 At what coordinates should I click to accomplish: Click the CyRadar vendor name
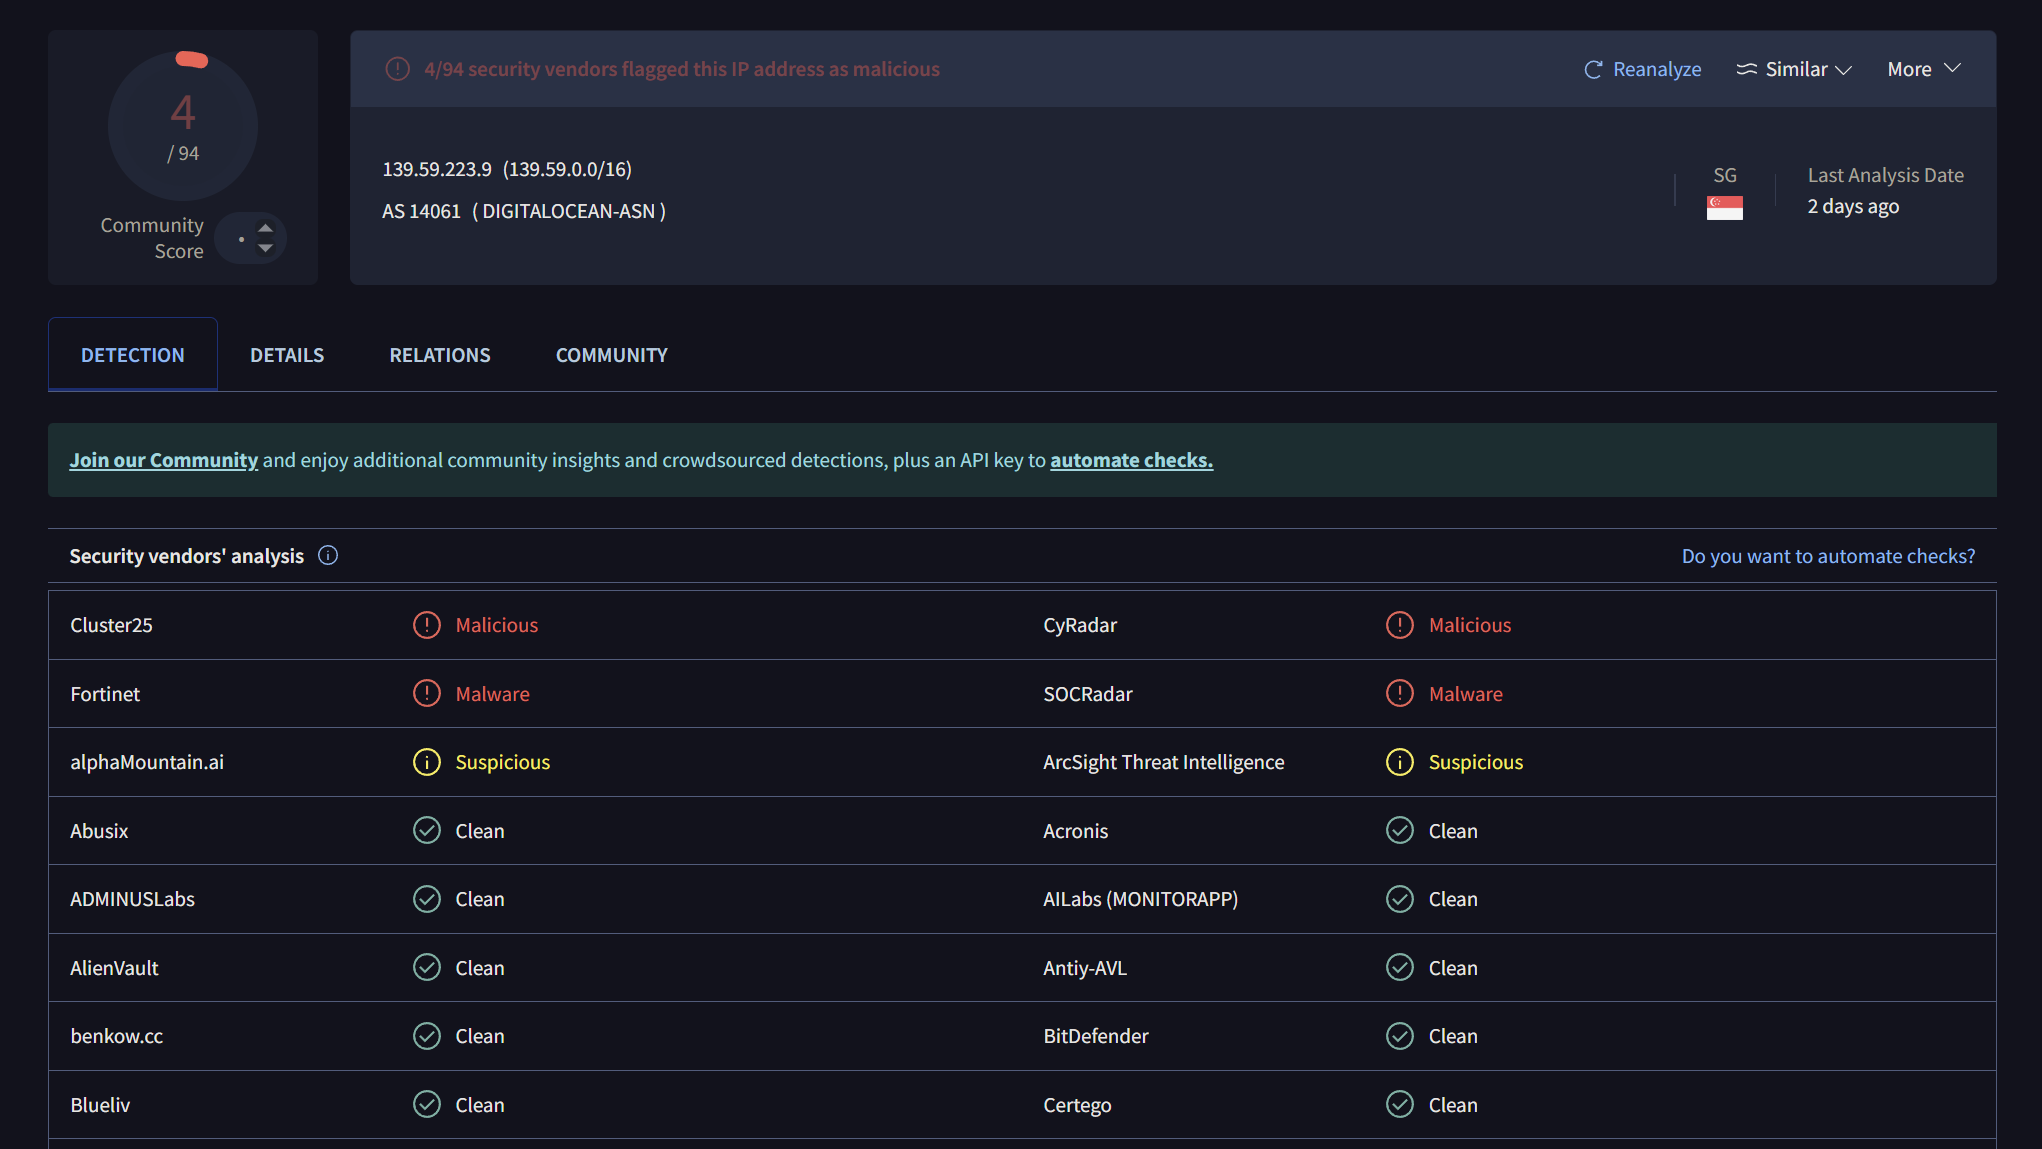click(1080, 625)
